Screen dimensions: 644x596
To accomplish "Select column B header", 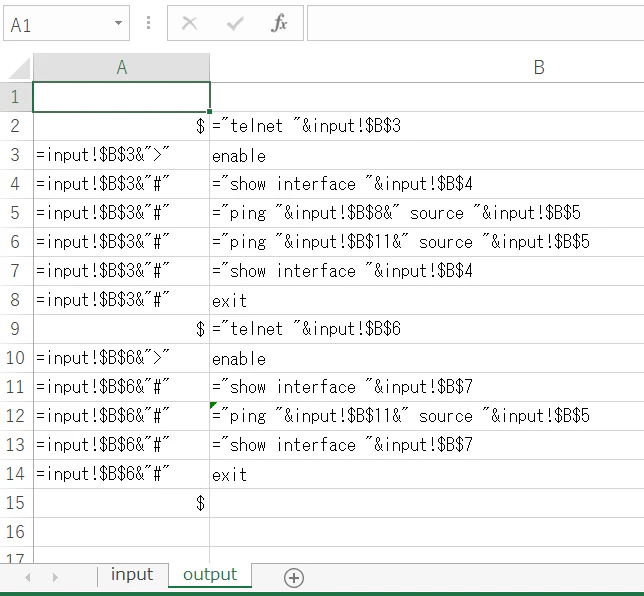I will pyautogui.click(x=427, y=67).
